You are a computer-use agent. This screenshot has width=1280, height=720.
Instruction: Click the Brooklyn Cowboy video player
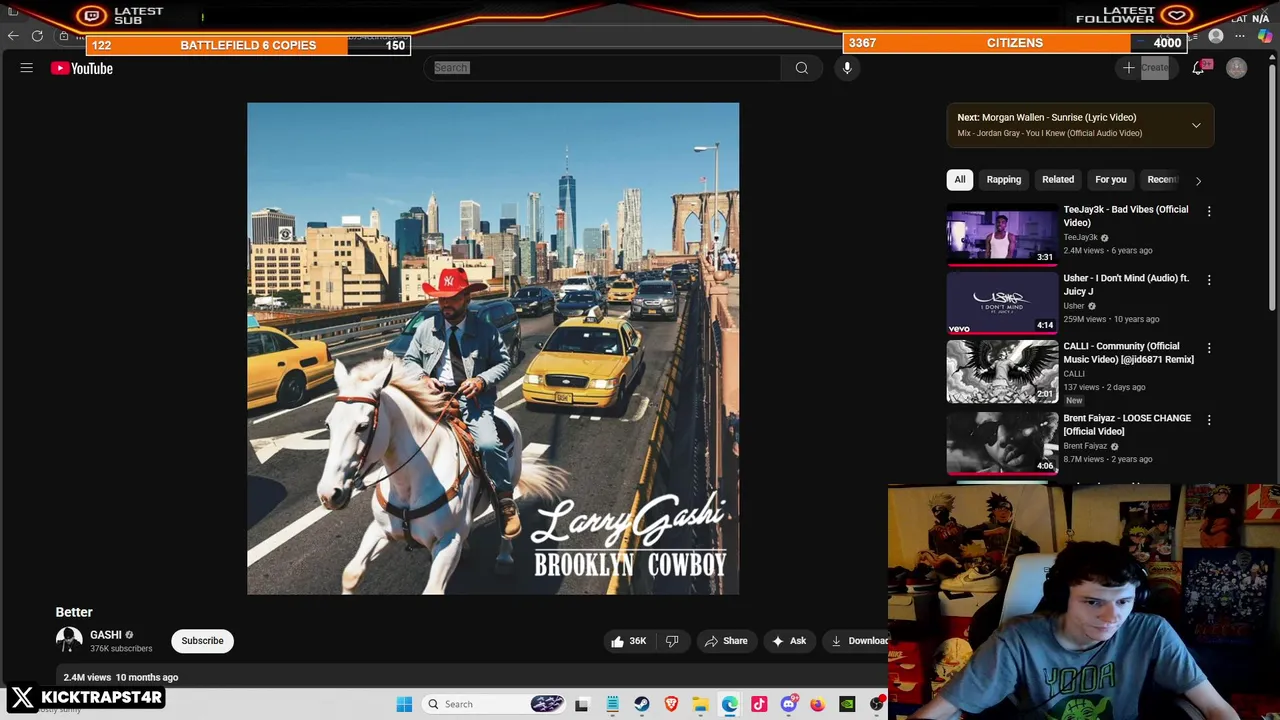(x=493, y=348)
